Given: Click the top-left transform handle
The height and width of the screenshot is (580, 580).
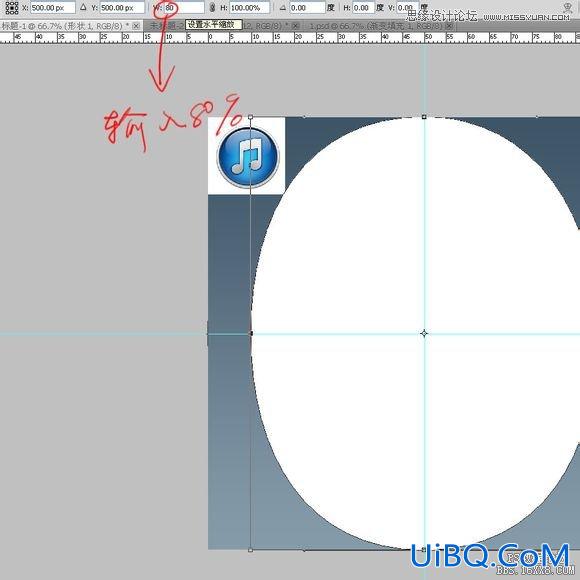Looking at the screenshot, I should (250, 117).
